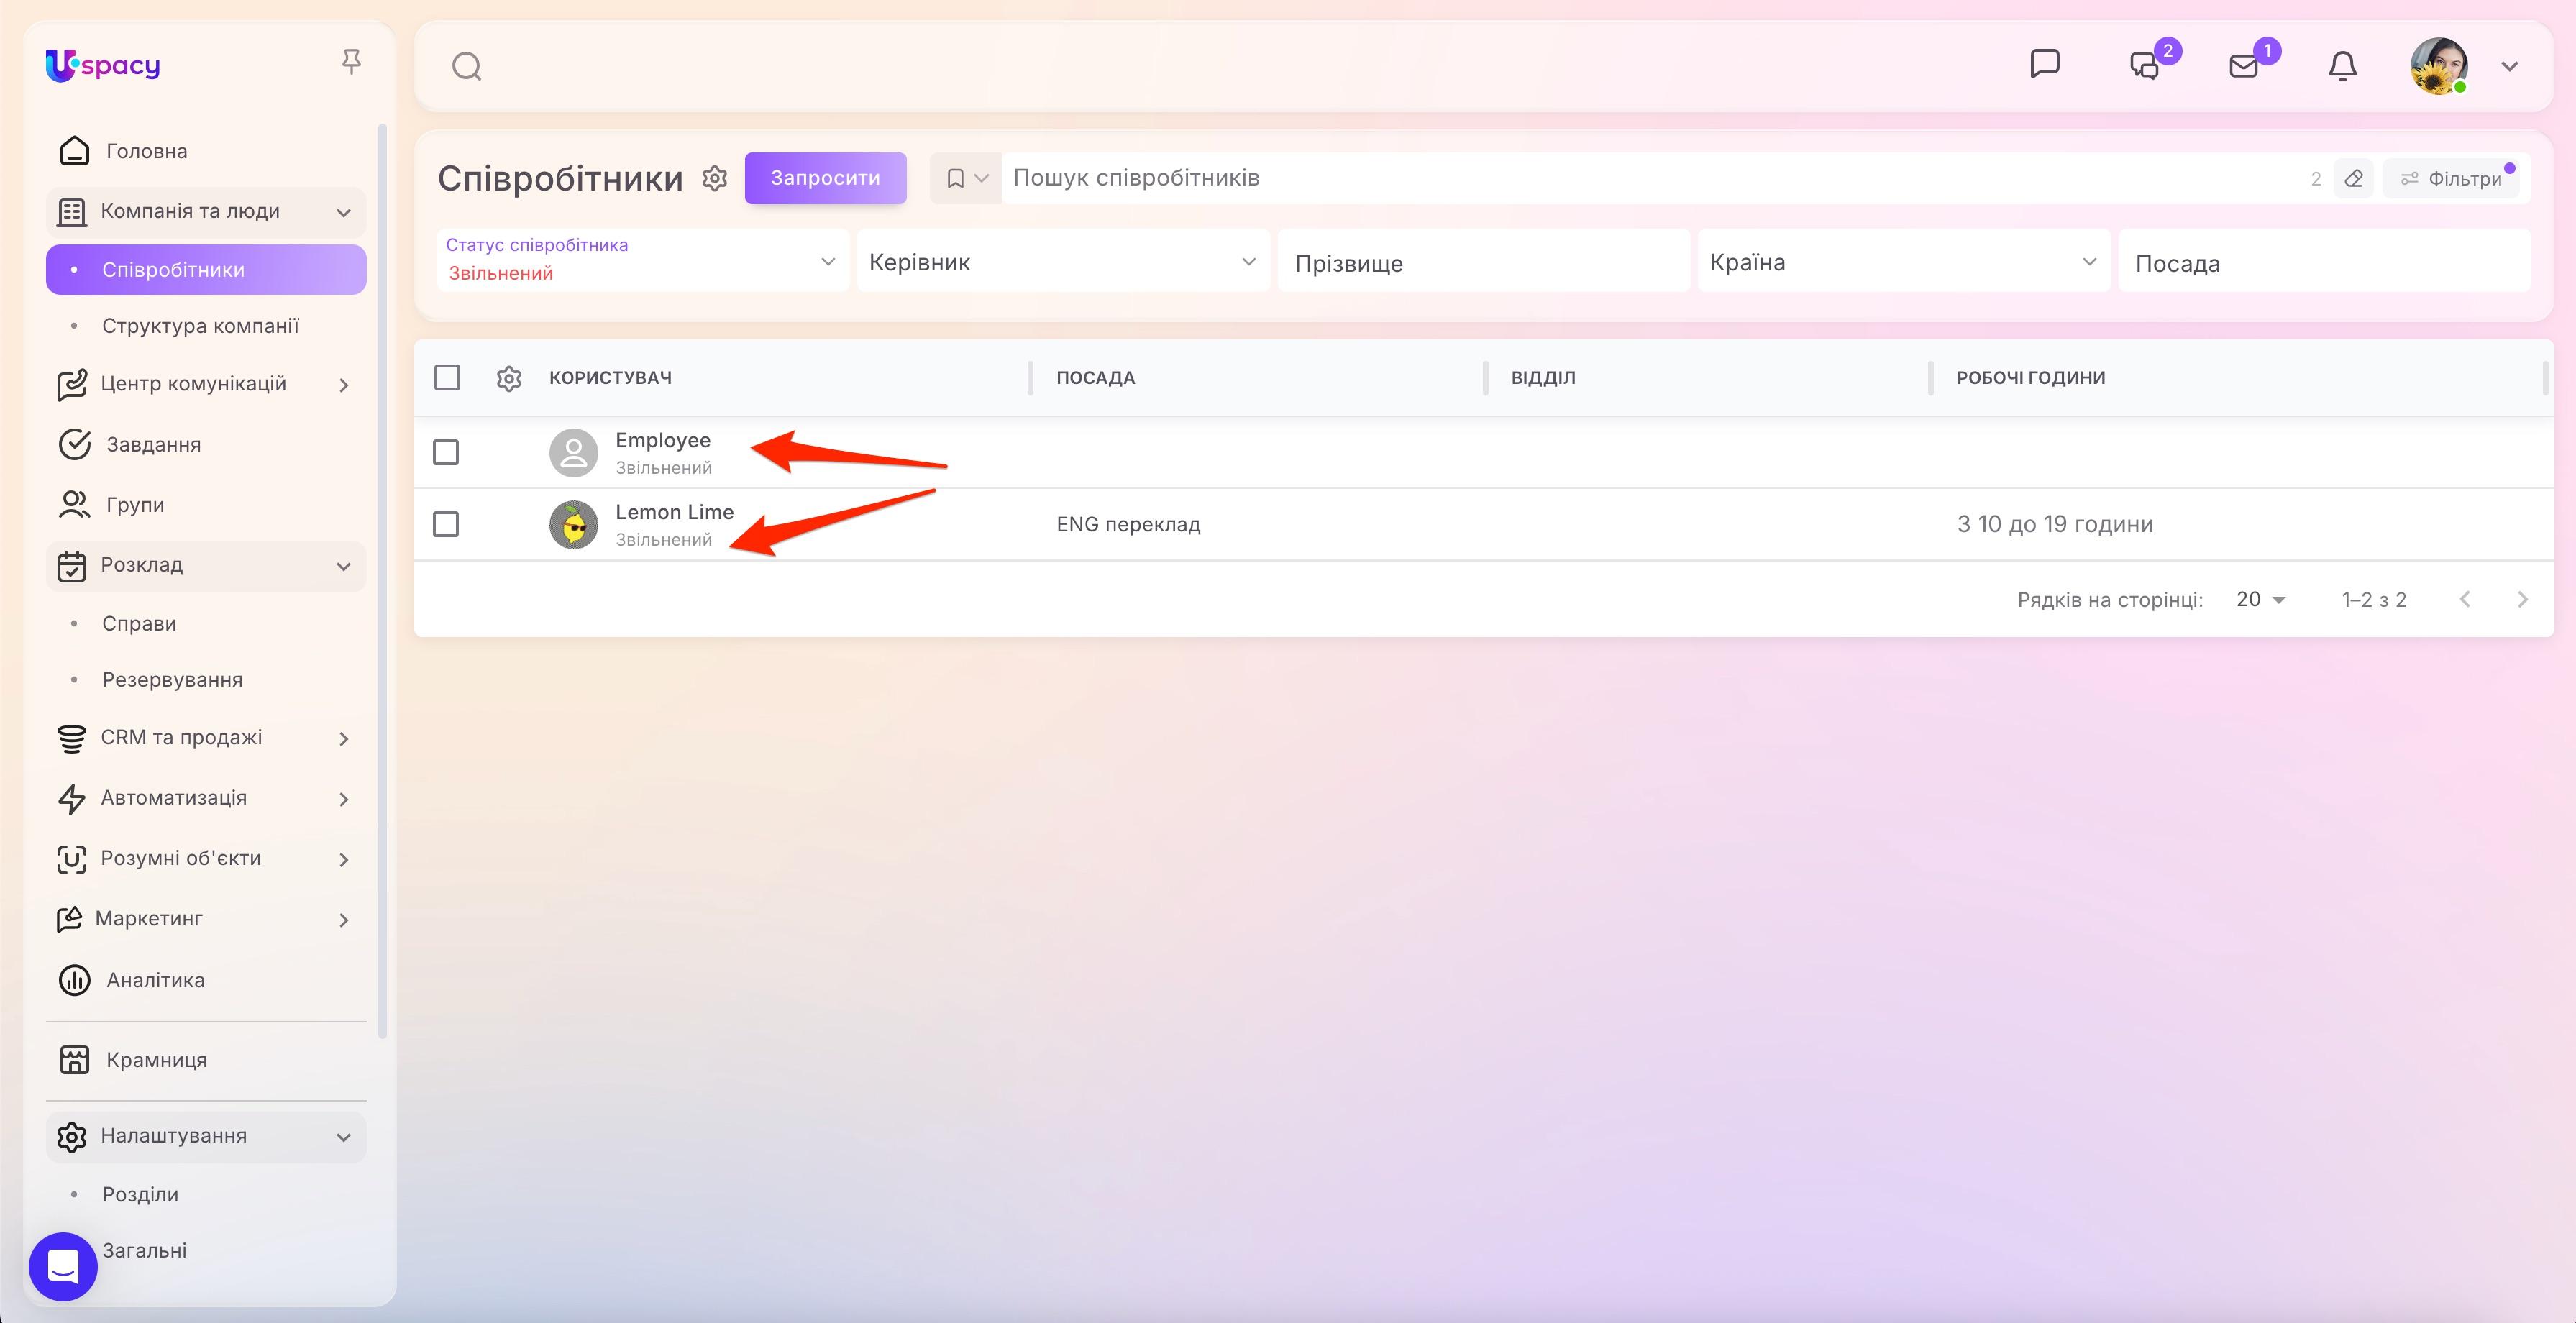Open the Статус співробітника dropdown
Screen dimensions: 2576x1323
click(x=642, y=260)
